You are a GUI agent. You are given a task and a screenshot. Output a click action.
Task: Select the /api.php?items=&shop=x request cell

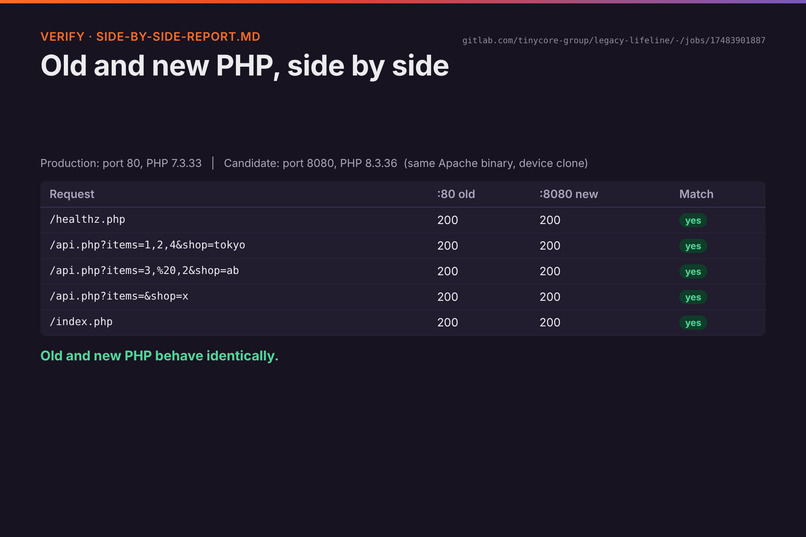(x=119, y=297)
